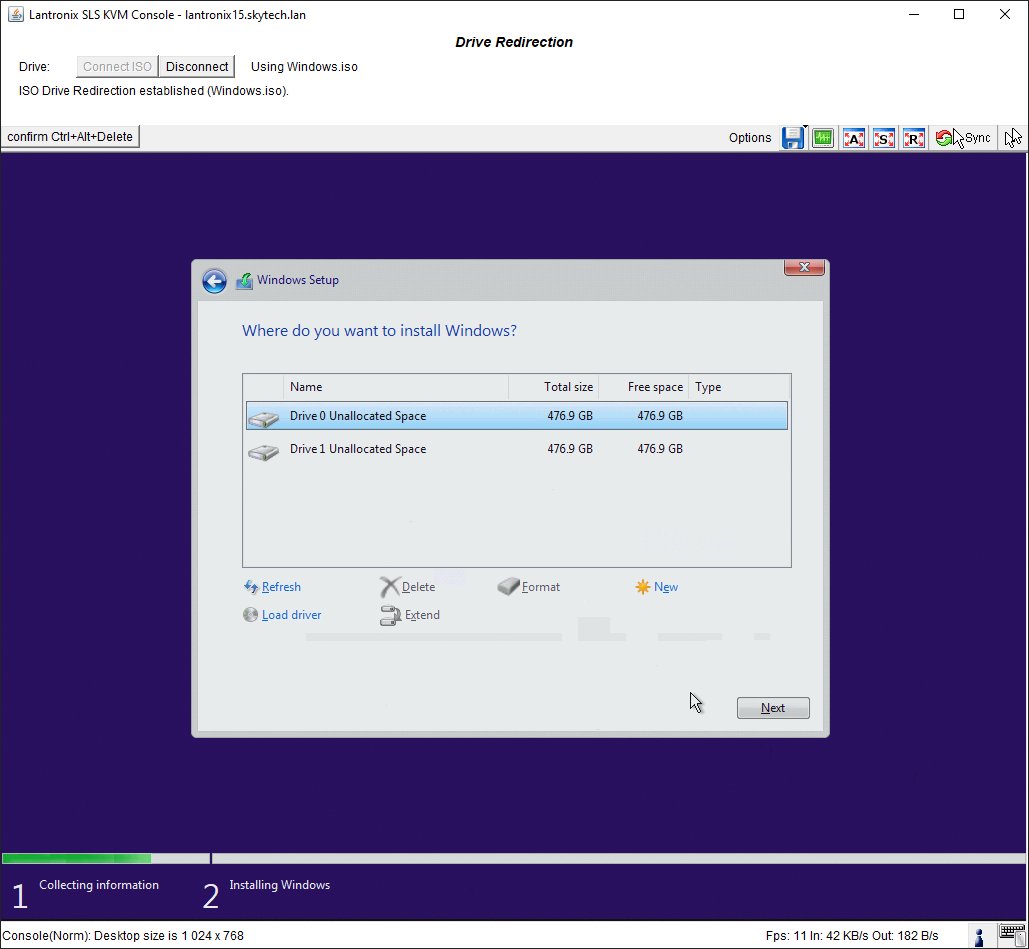This screenshot has width=1029, height=949.
Task: Click the Next button in Windows Setup
Action: 772,708
